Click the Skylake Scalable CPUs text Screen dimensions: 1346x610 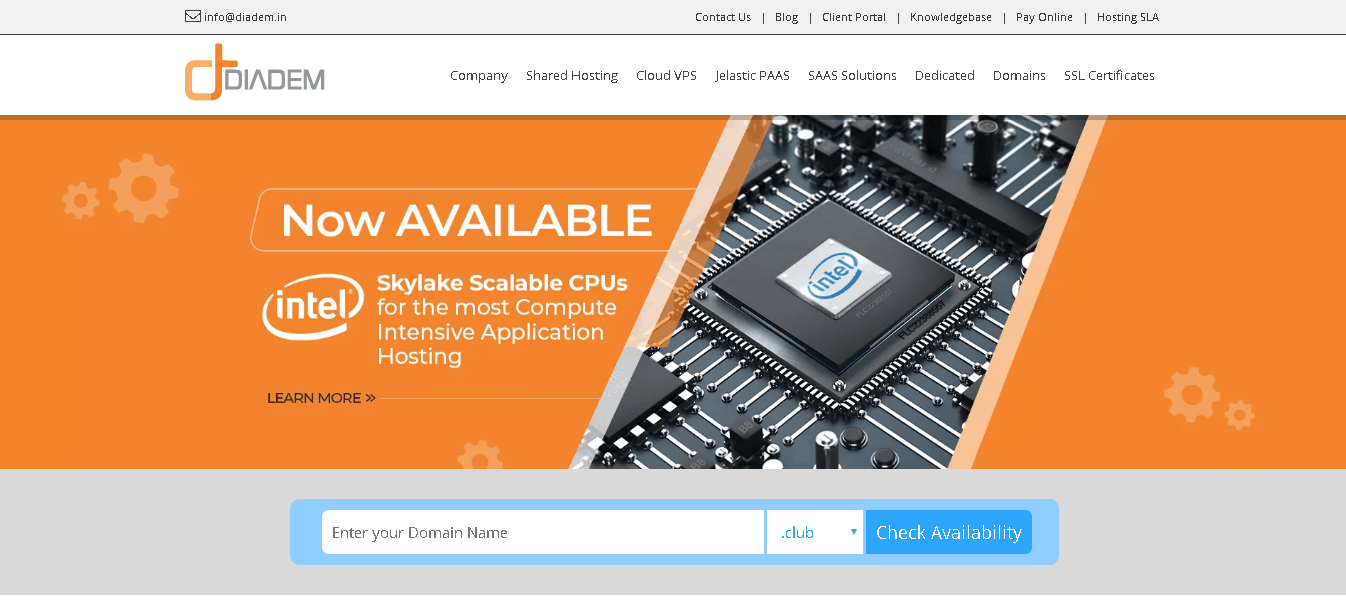tap(502, 283)
